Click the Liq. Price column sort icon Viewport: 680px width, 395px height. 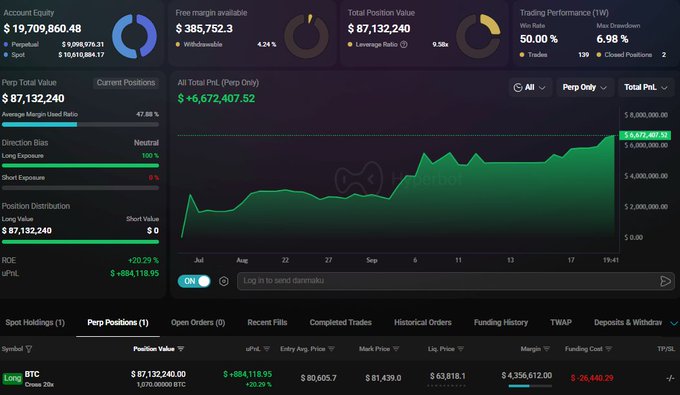[x=461, y=349]
